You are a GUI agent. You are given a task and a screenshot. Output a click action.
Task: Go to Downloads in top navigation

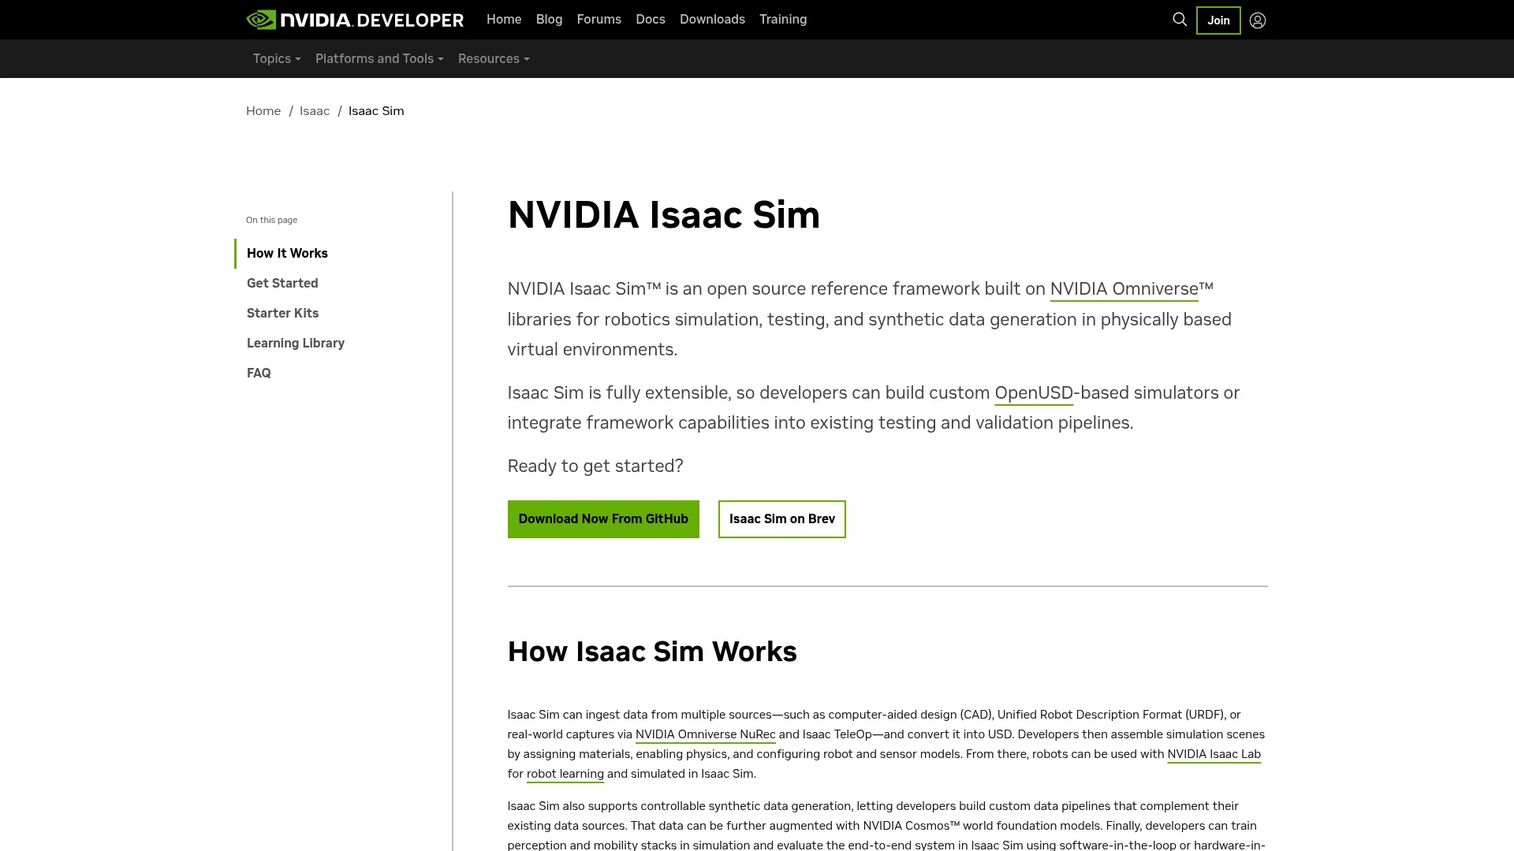(712, 19)
